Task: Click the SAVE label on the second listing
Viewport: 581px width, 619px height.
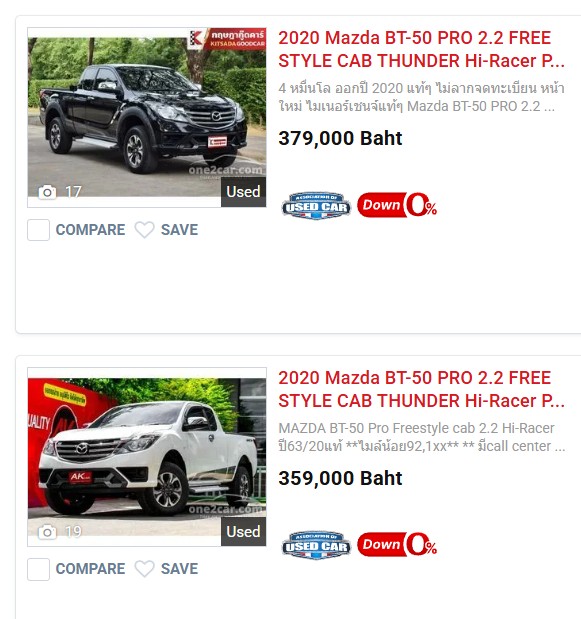Action: (179, 569)
